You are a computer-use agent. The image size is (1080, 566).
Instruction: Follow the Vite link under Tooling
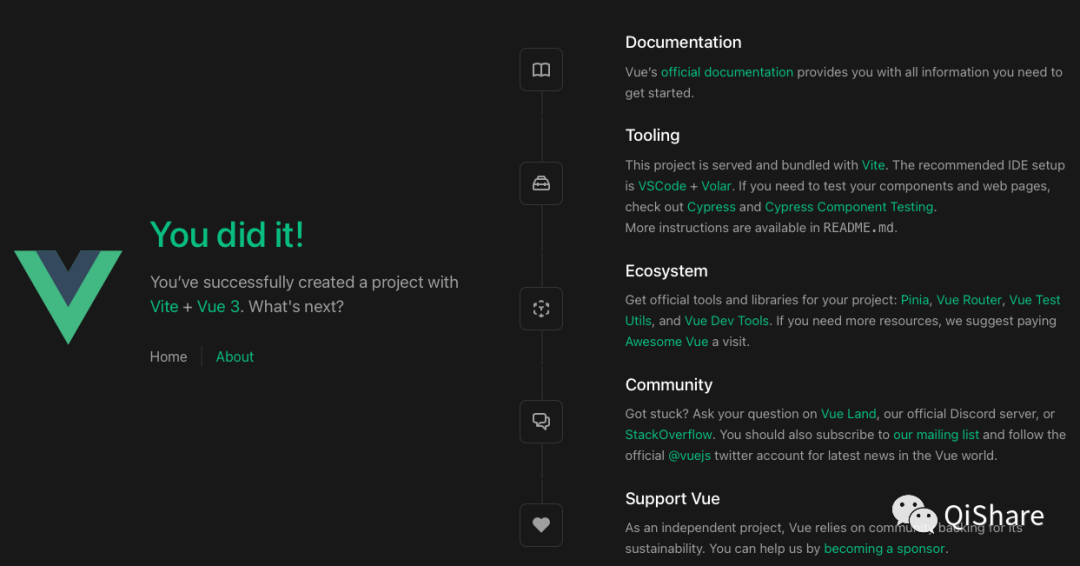[x=873, y=165]
